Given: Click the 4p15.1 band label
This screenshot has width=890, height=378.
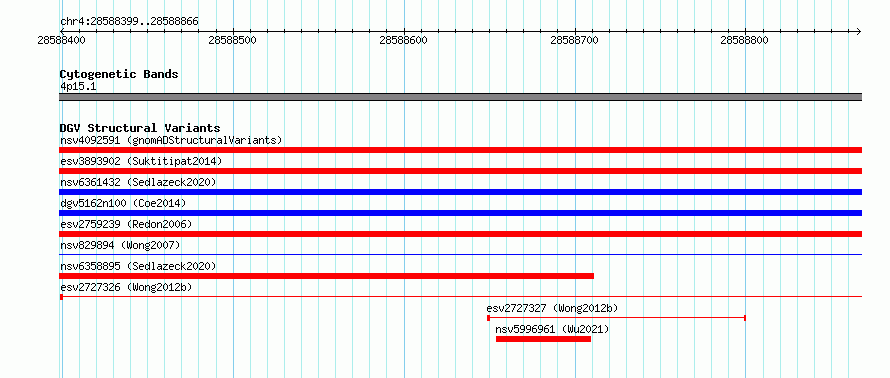Looking at the screenshot, I should click(x=78, y=86).
